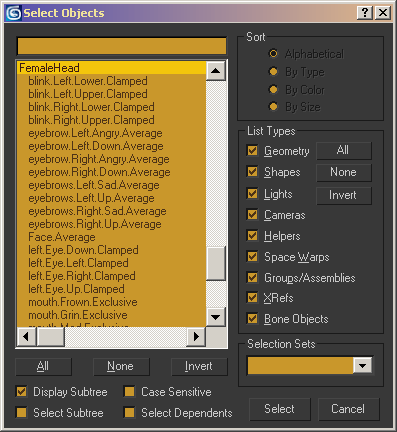Click Invert button in List Types

pyautogui.click(x=344, y=195)
